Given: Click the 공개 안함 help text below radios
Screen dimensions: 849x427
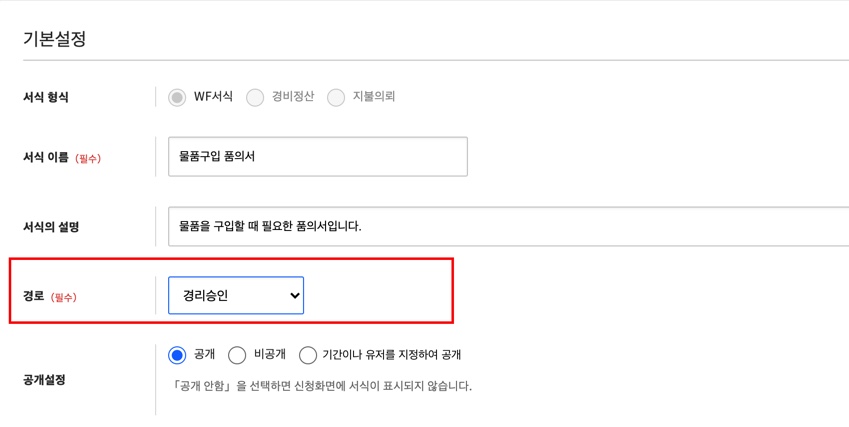Looking at the screenshot, I should pos(319,386).
